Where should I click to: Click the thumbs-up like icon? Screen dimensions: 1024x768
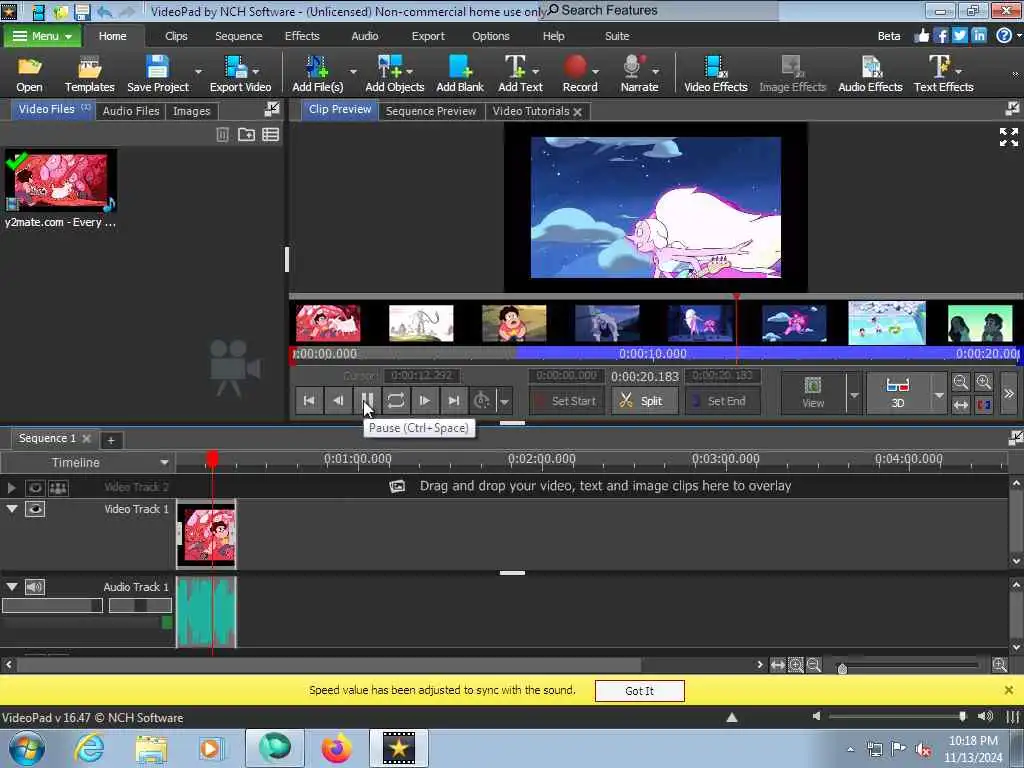(921, 35)
